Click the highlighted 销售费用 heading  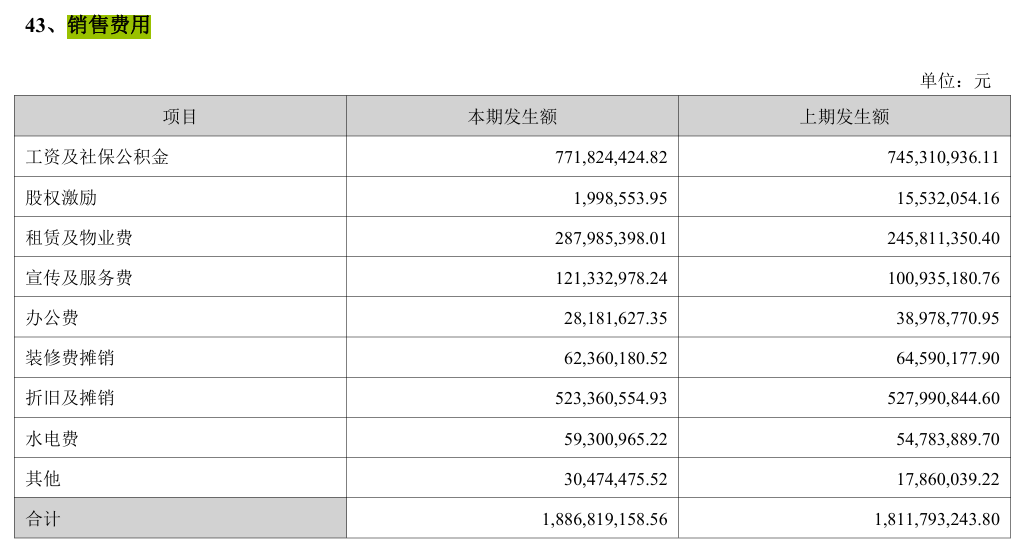pyautogui.click(x=108, y=26)
